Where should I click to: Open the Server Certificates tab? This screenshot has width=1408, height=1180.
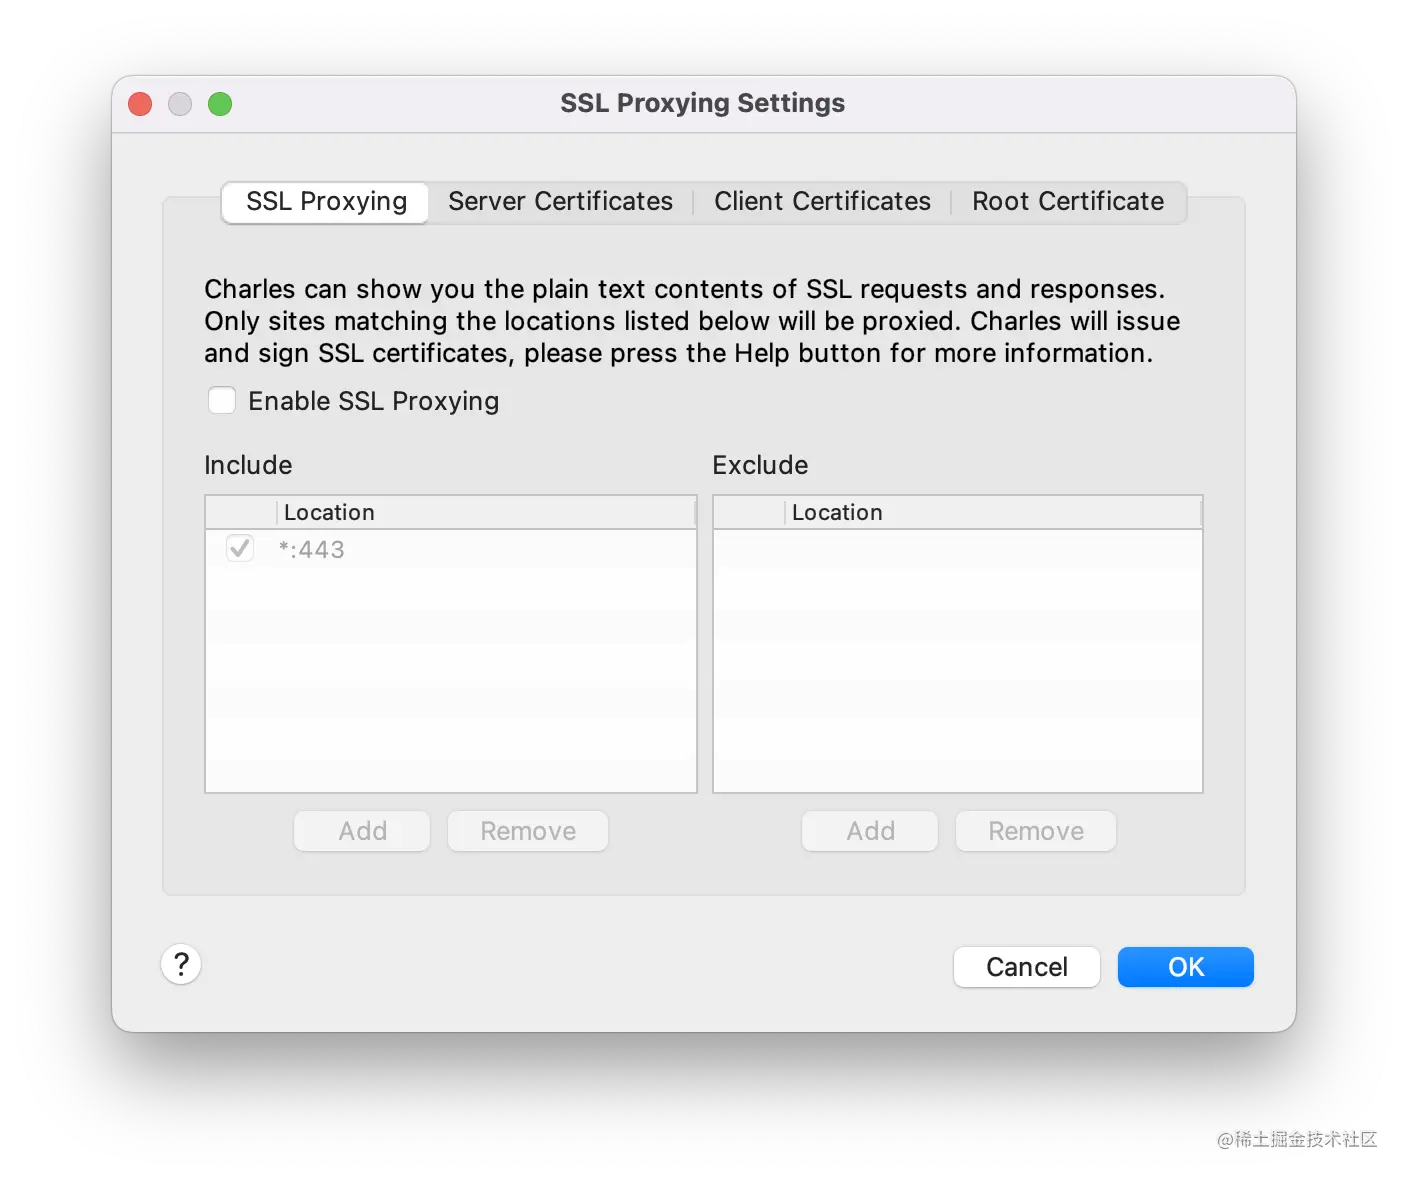(x=560, y=202)
